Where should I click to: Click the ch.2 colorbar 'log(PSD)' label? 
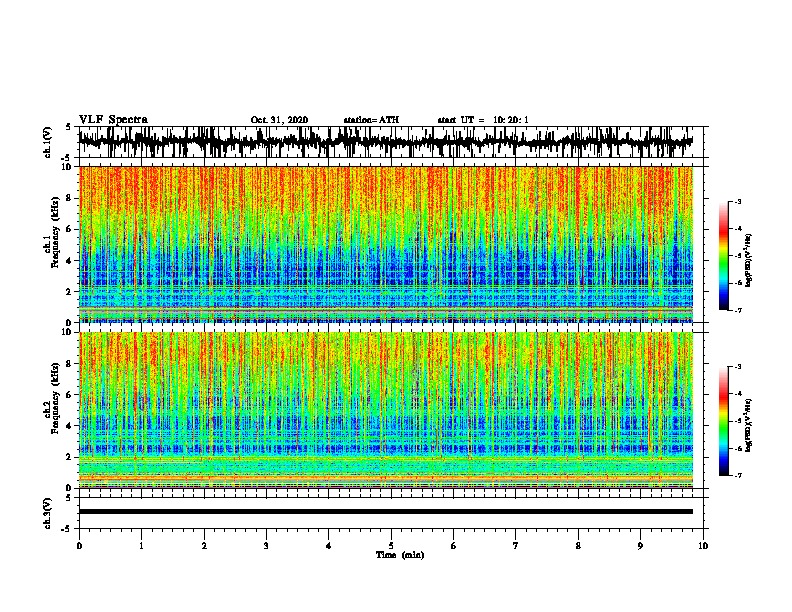pyautogui.click(x=749, y=425)
